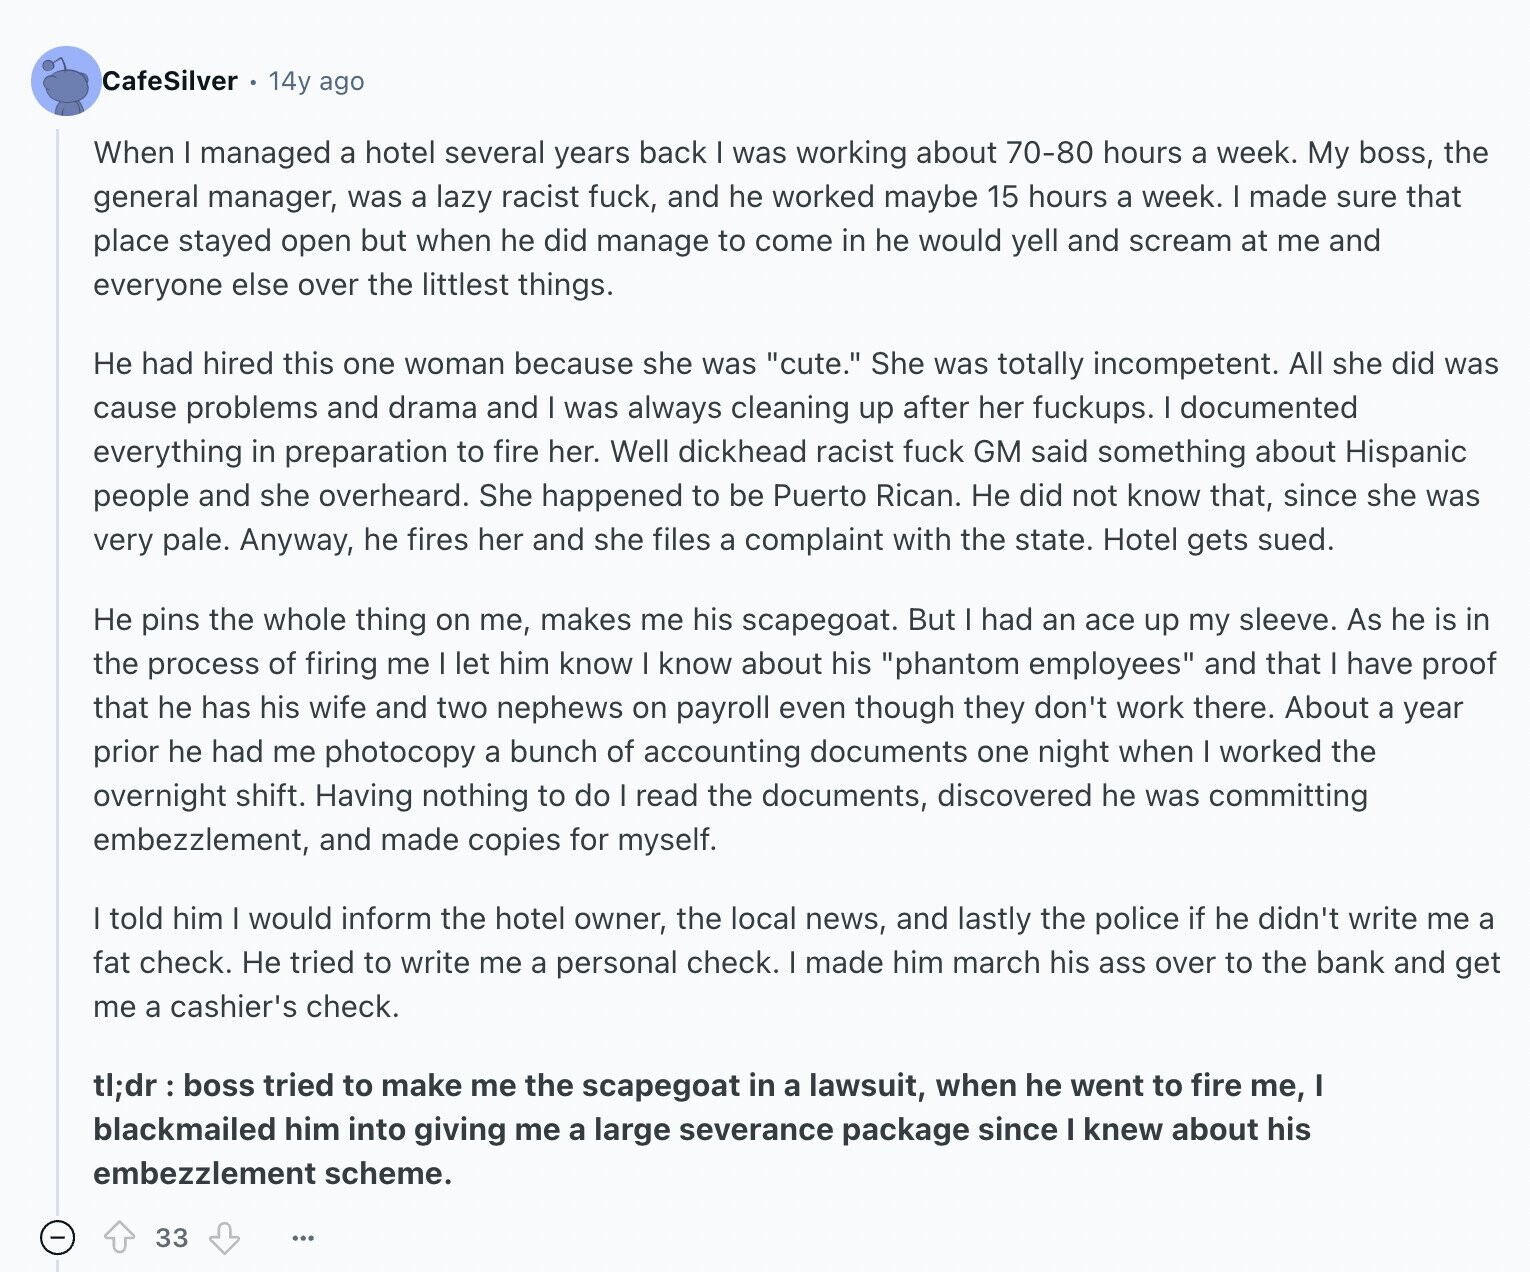Viewport: 1530px width, 1272px height.
Task: Click the paragraph beginning "When I managed a hotel"
Action: tap(790, 218)
